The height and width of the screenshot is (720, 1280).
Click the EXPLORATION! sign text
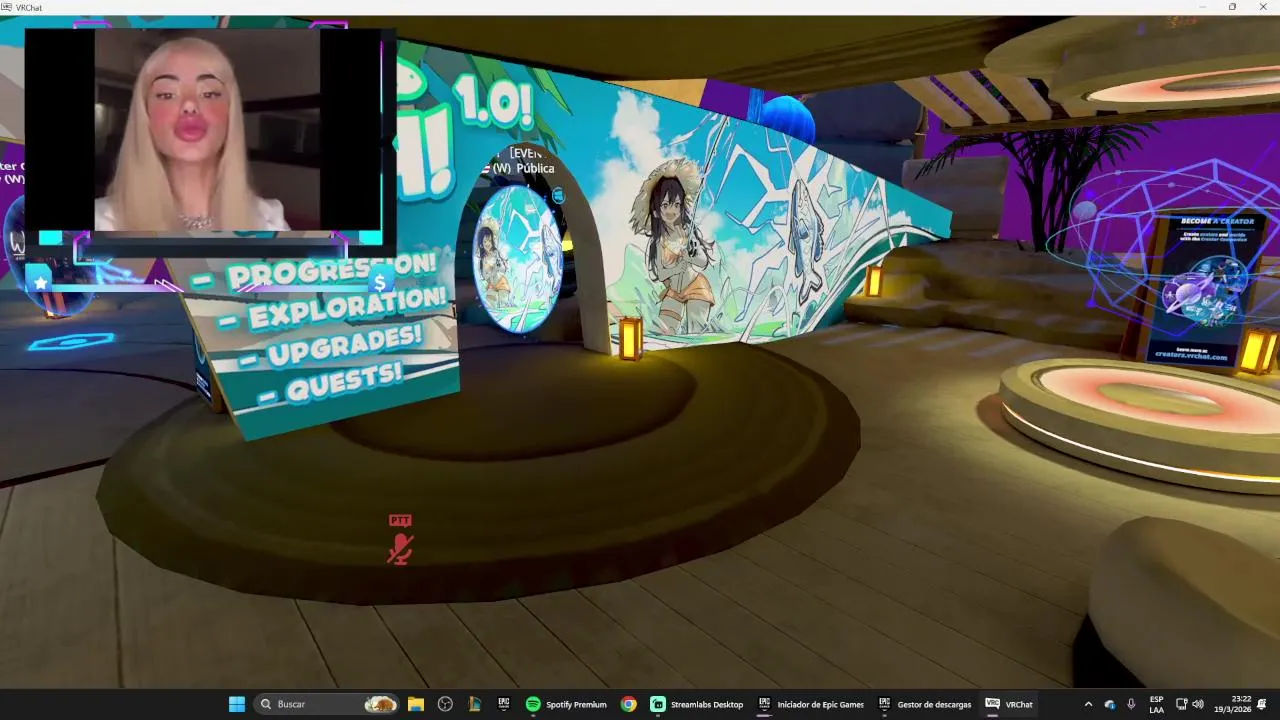346,307
